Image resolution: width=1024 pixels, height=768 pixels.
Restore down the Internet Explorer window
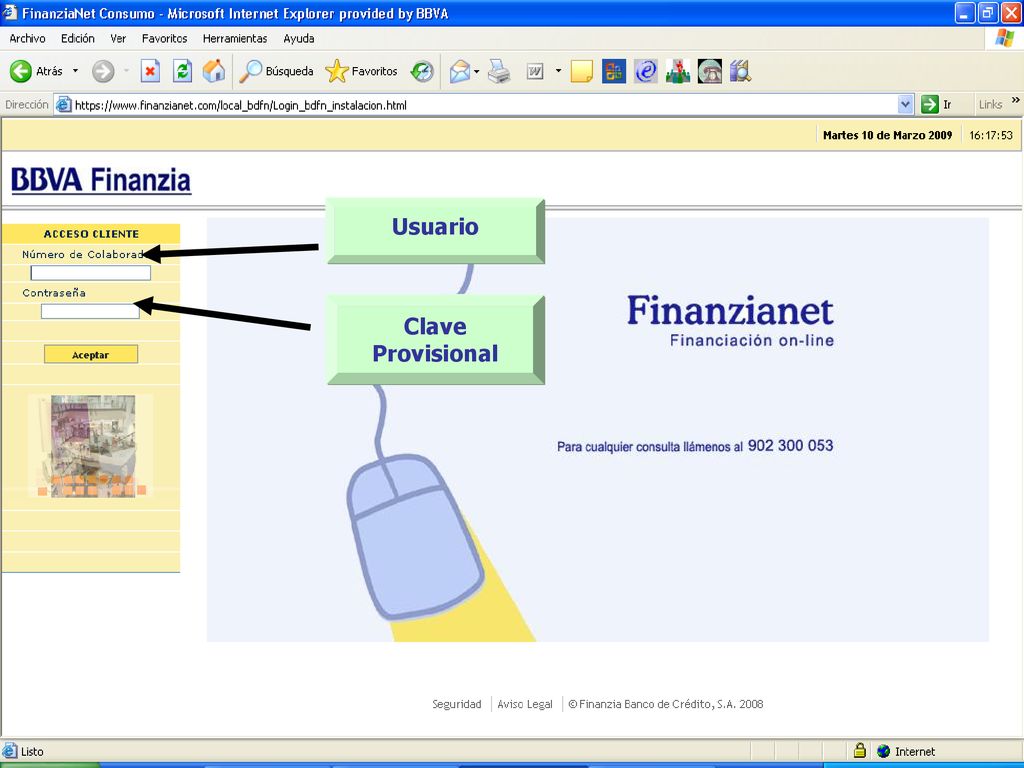click(987, 13)
